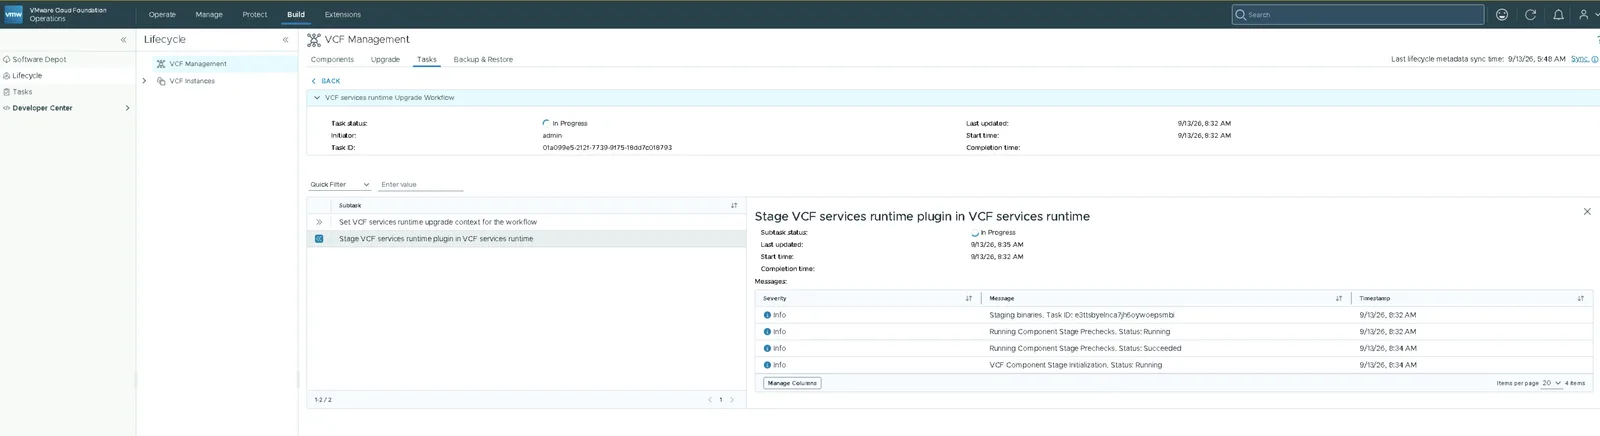The height and width of the screenshot is (436, 1600).
Task: Click 'VCF Component Stage Initialization' message
Action: coord(1075,366)
